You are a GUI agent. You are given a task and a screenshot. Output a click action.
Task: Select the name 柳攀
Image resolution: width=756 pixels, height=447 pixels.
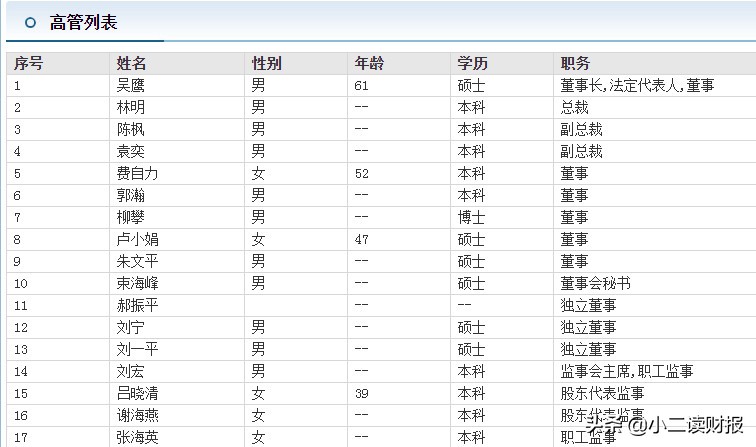(131, 217)
